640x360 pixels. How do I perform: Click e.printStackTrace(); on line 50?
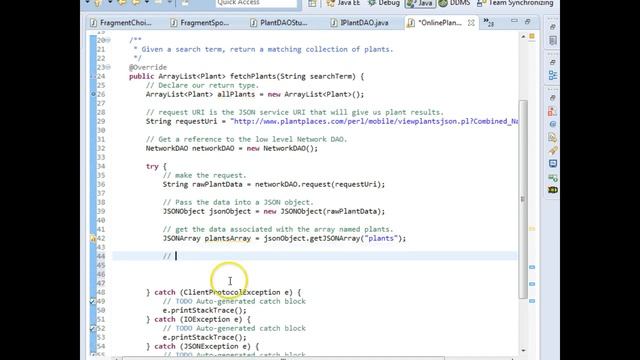click(x=204, y=310)
